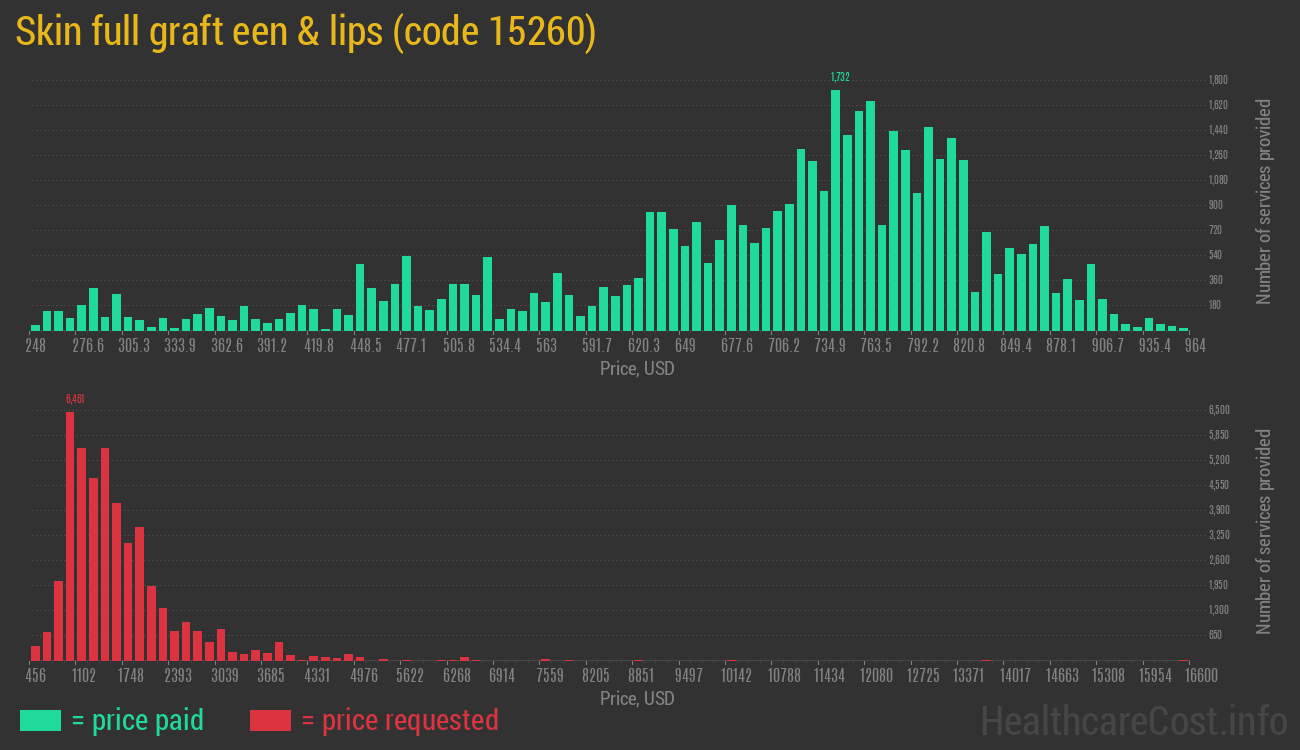The image size is (1300, 750).
Task: Click the 16600 tick on the red chart axis
Action: click(1184, 676)
